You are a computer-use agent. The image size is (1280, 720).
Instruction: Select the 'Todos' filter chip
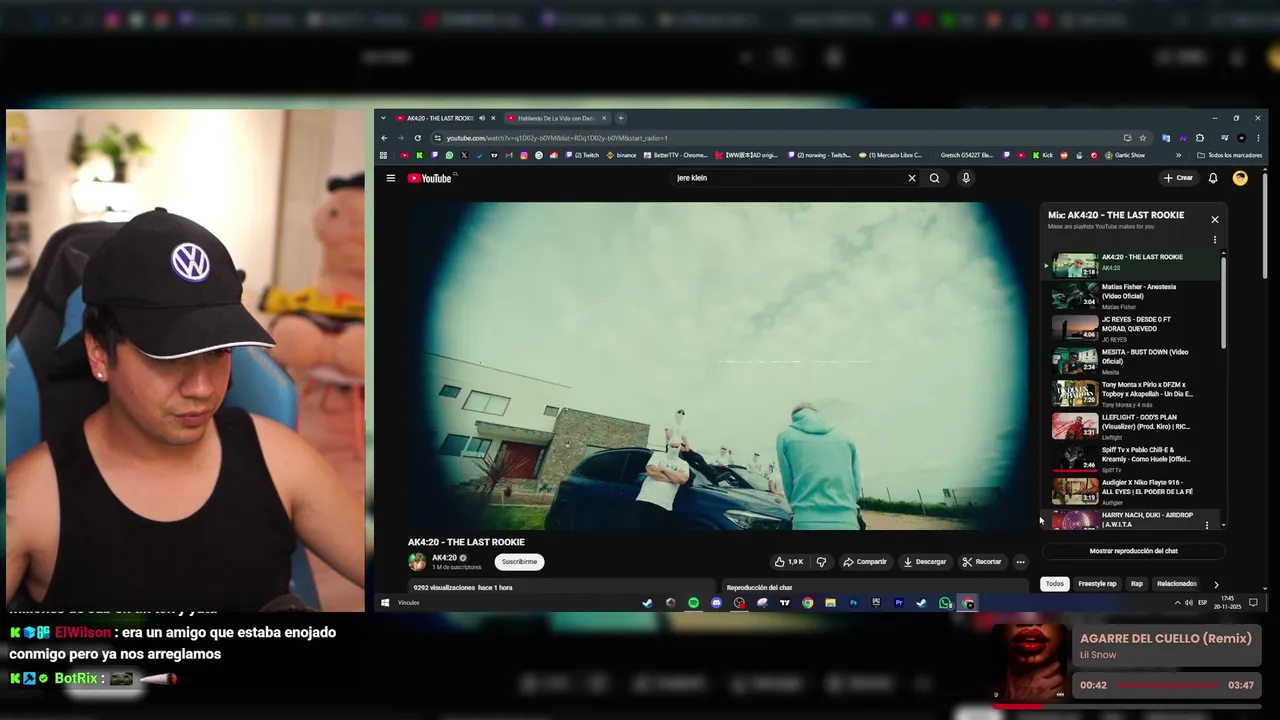[1055, 584]
